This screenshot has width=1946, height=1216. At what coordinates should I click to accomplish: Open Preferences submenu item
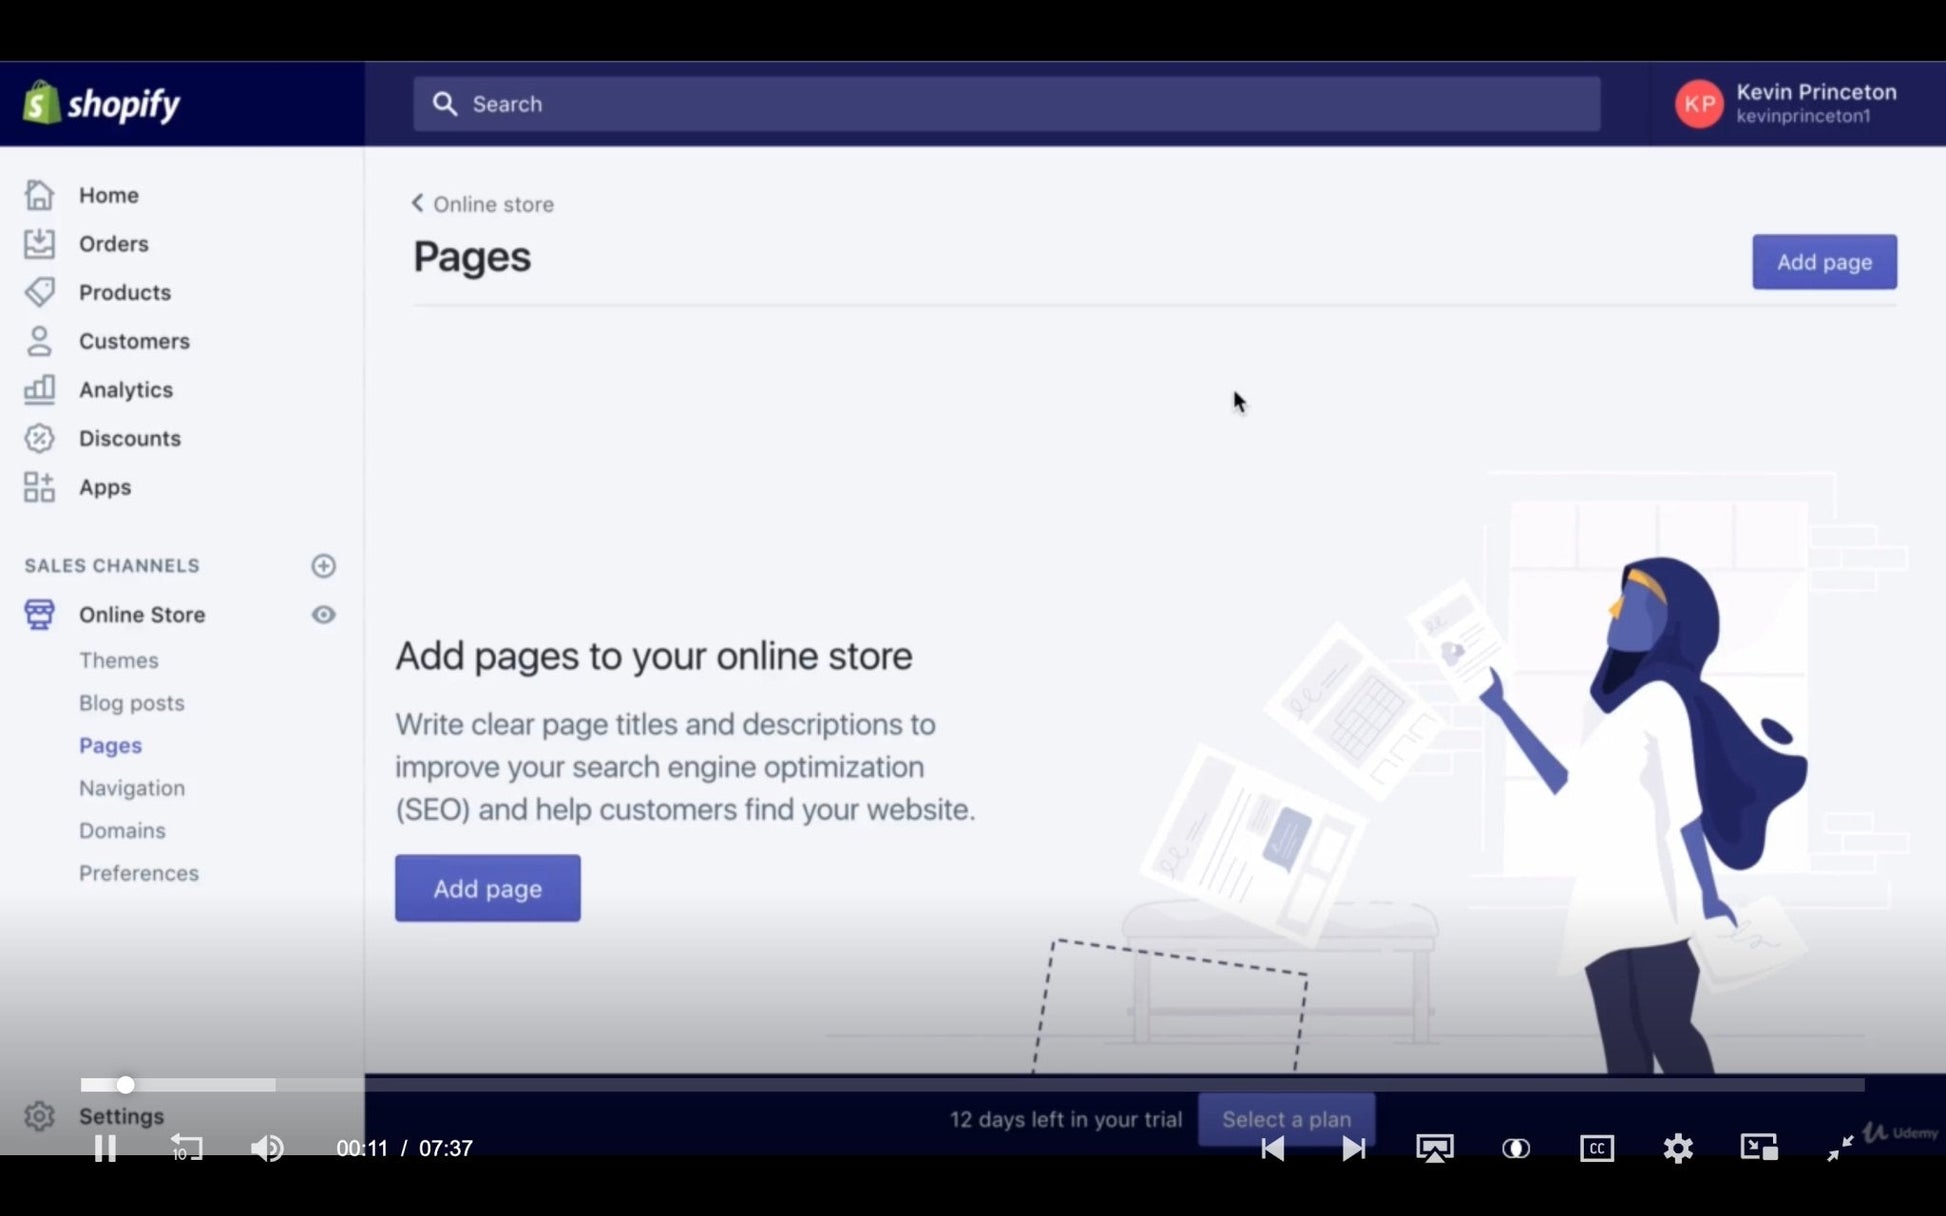(139, 873)
